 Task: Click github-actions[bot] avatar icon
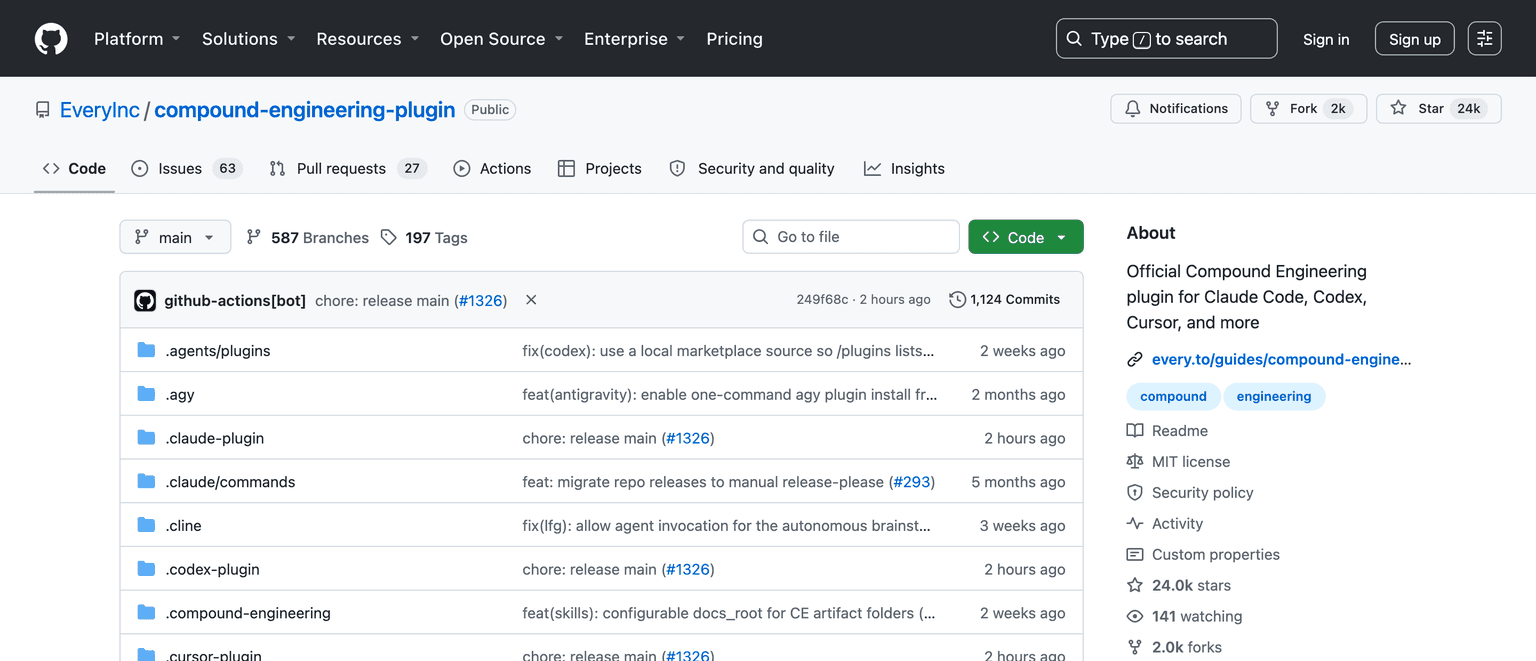(145, 300)
